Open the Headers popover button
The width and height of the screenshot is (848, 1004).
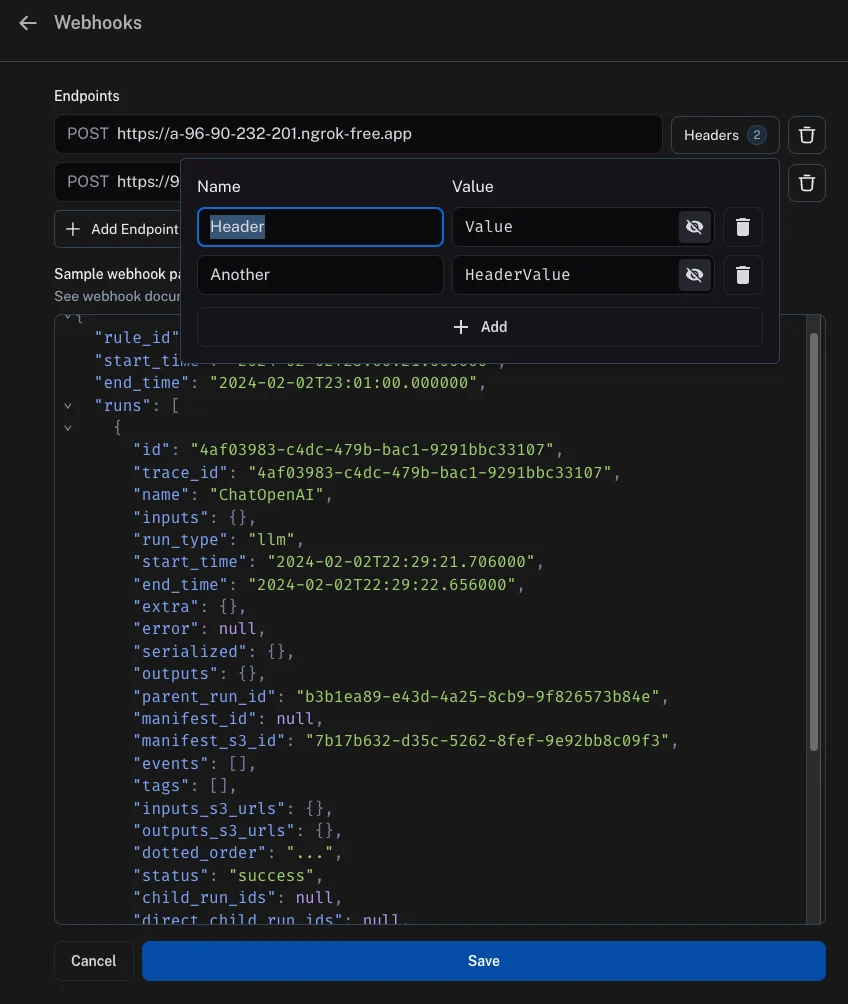[724, 135]
